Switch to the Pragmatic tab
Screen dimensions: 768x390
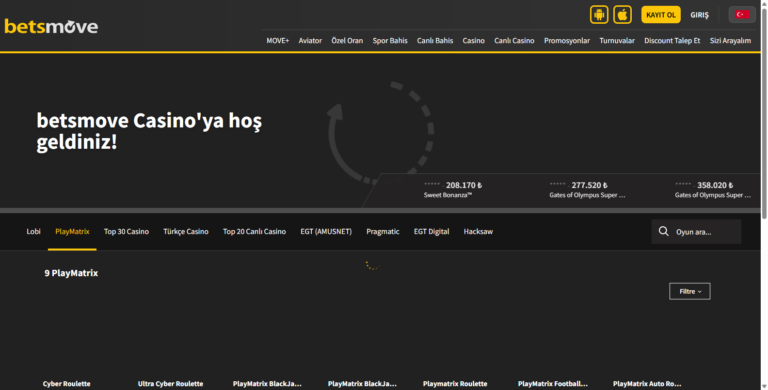click(383, 231)
